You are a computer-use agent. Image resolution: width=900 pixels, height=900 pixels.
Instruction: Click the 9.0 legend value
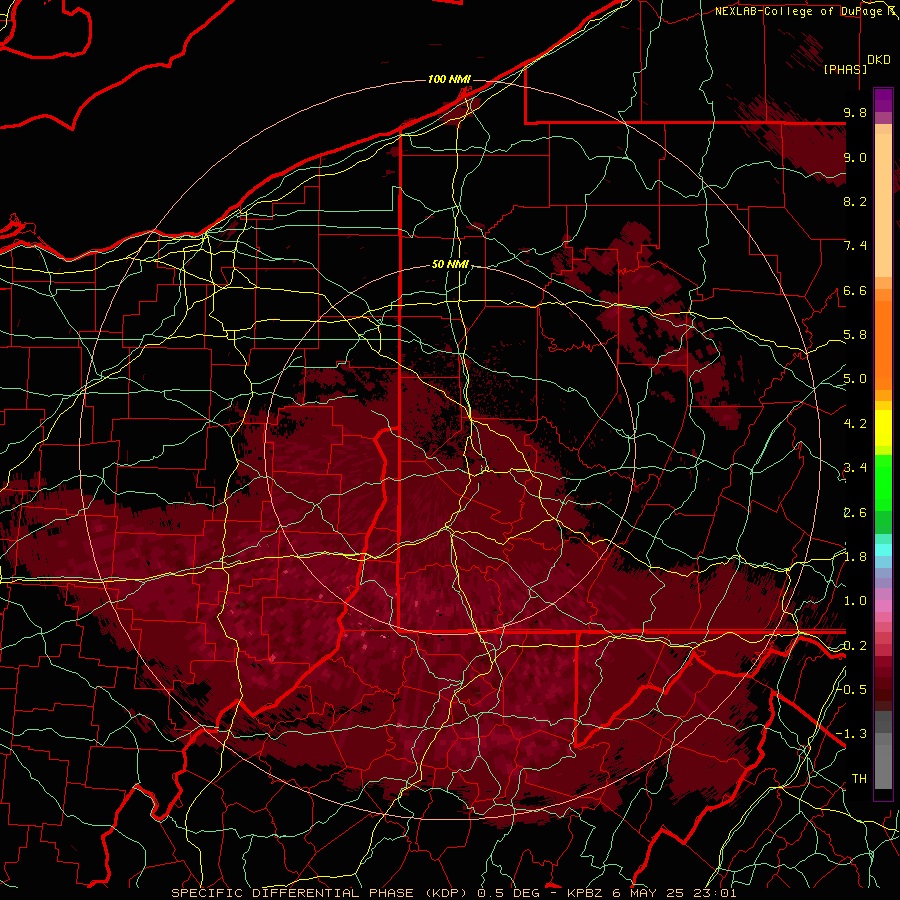tap(855, 157)
